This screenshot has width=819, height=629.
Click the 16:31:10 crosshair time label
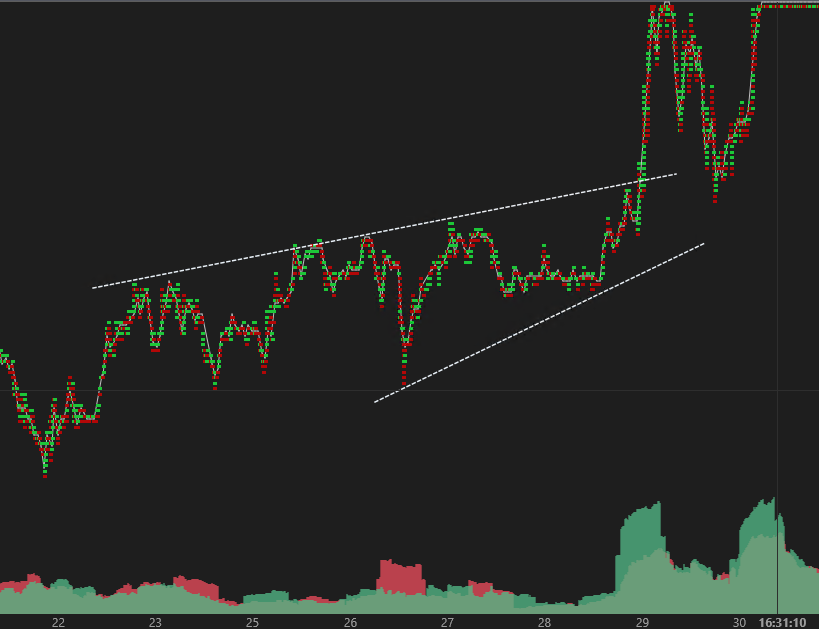781,623
